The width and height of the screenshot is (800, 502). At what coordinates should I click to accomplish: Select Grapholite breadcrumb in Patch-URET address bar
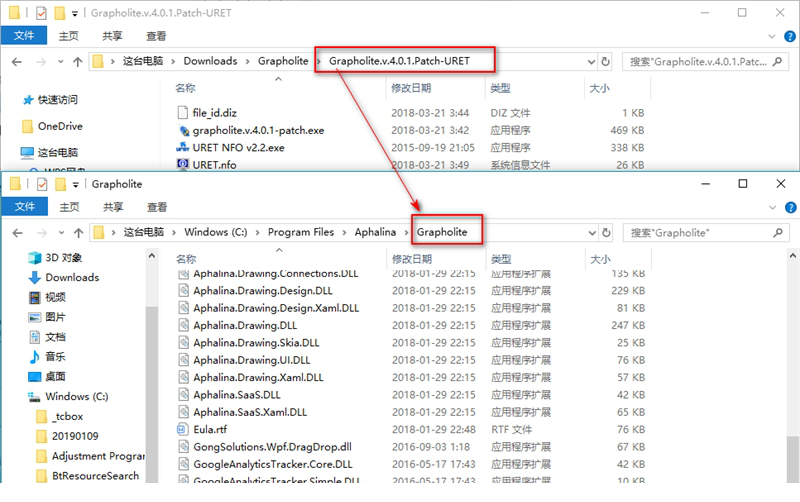tap(283, 61)
